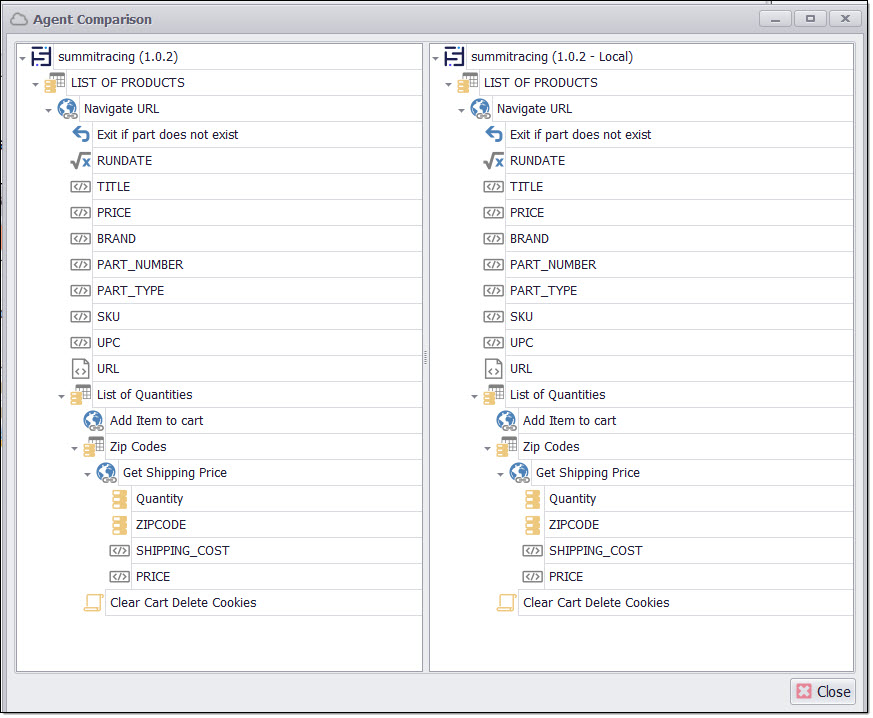Image resolution: width=873 pixels, height=718 pixels.
Task: Click the splitter handle between the panels
Action: tap(426, 357)
